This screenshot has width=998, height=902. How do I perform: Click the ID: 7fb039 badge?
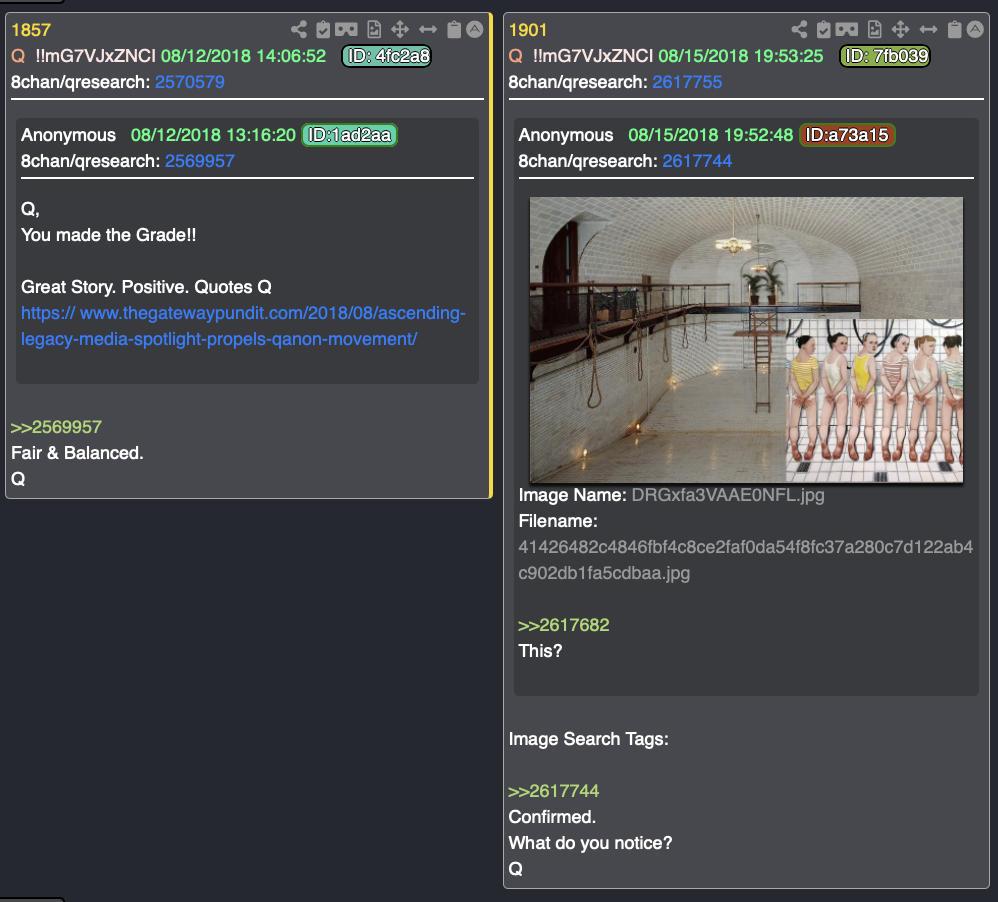885,56
